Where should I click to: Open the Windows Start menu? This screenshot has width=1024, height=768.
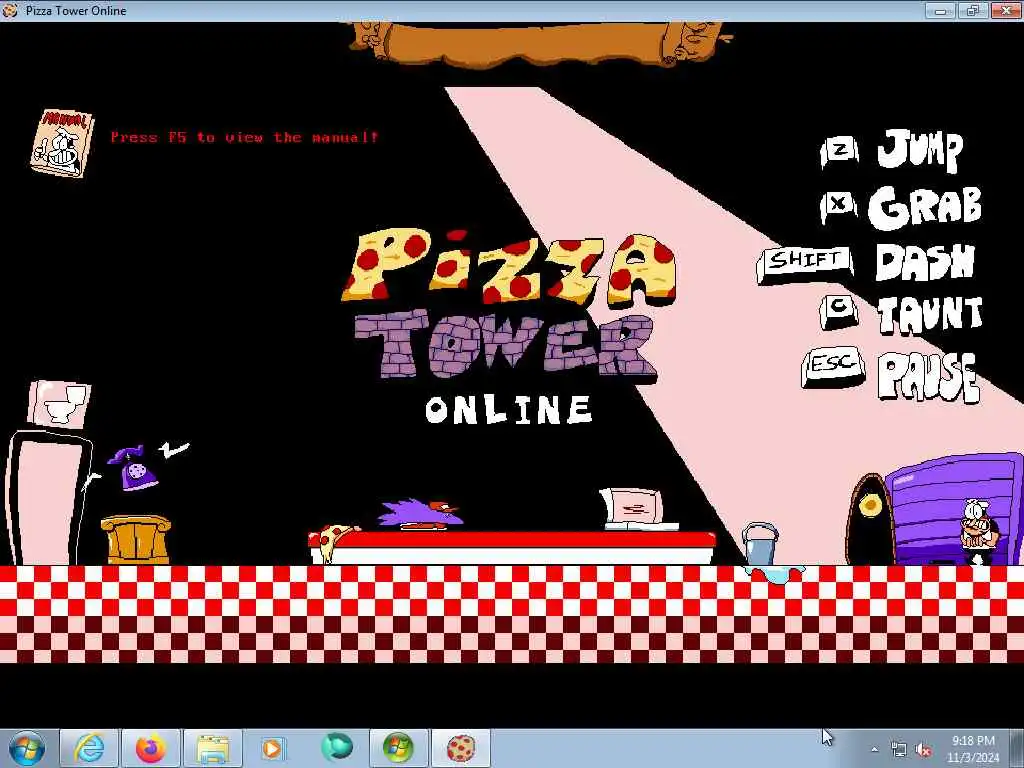pyautogui.click(x=27, y=748)
